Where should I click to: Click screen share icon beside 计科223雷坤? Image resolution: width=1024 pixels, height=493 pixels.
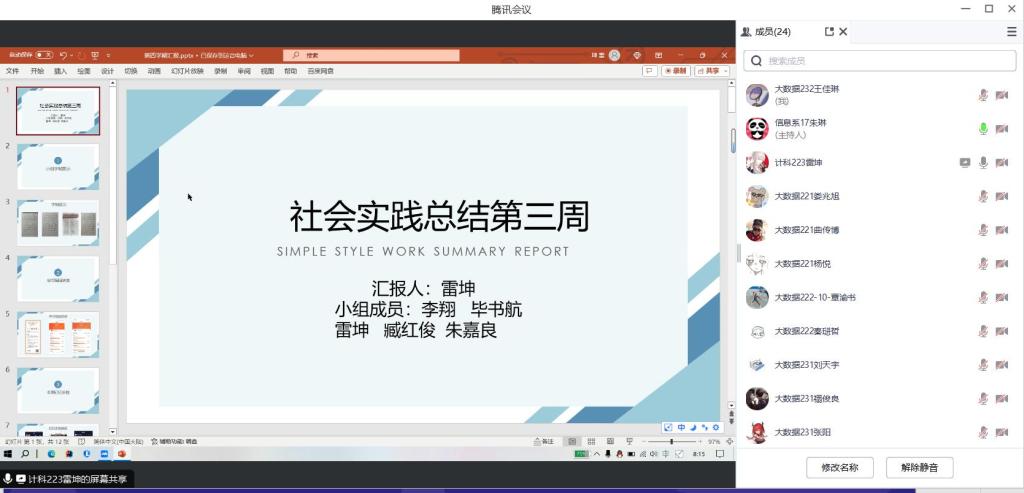(964, 163)
